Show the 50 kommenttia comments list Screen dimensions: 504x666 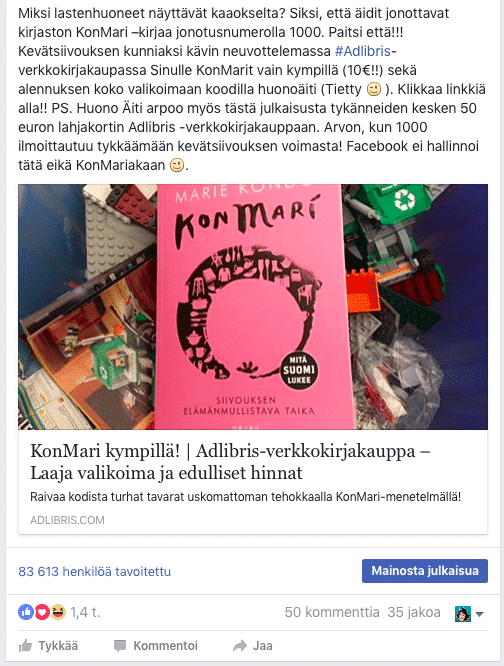[x=332, y=612]
